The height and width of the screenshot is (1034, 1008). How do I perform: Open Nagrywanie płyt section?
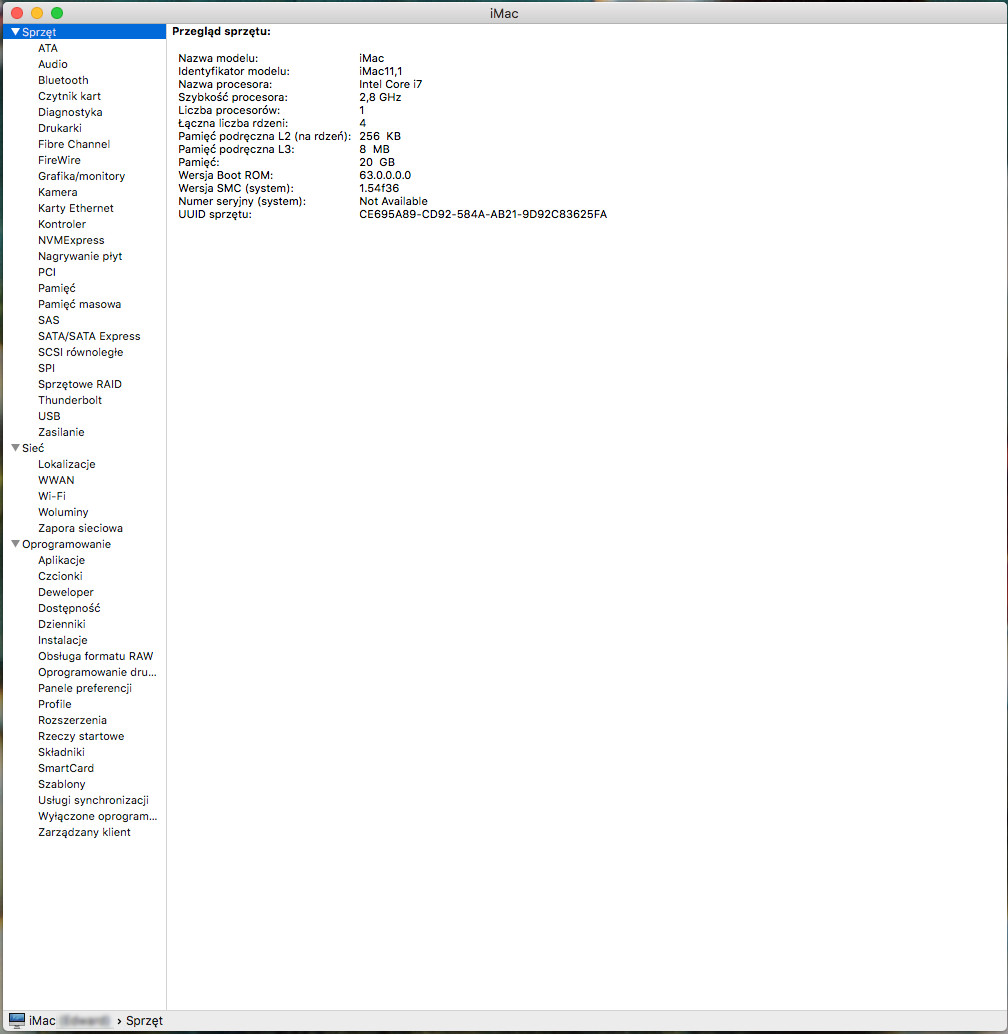click(80, 256)
